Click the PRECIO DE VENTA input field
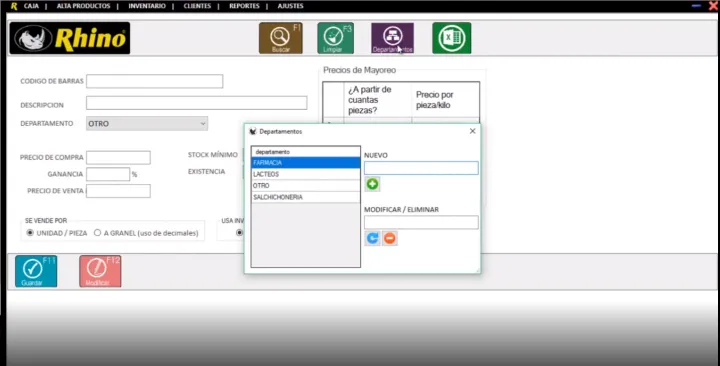720x366 pixels. 118,191
